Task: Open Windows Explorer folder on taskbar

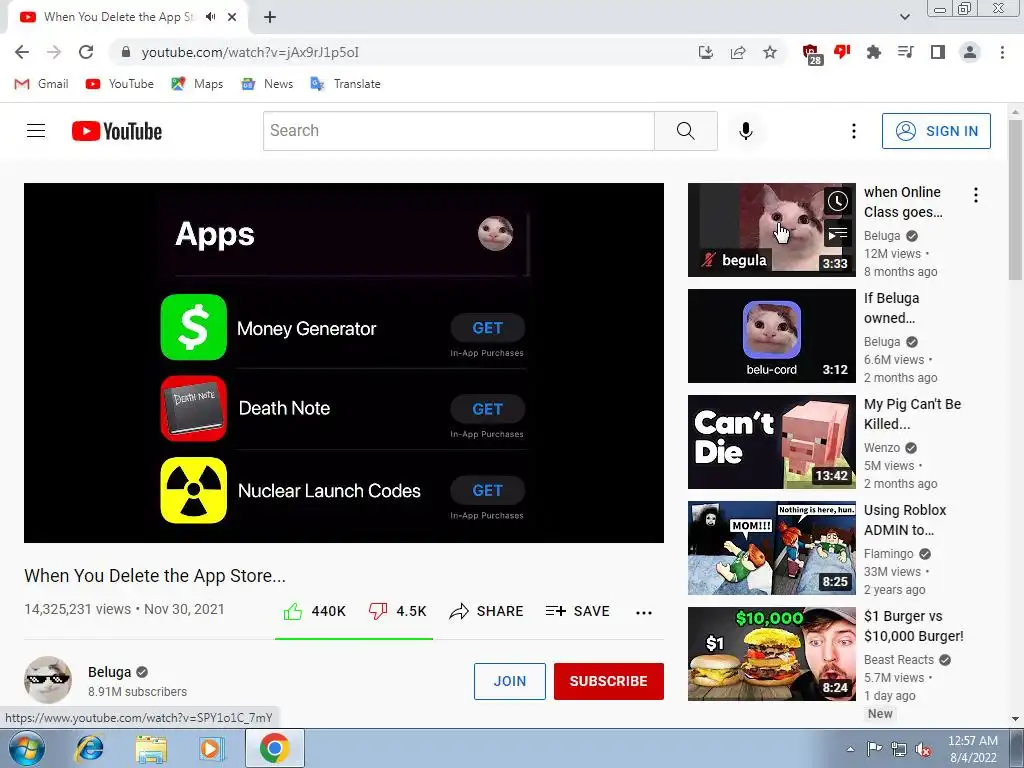Action: (x=151, y=749)
